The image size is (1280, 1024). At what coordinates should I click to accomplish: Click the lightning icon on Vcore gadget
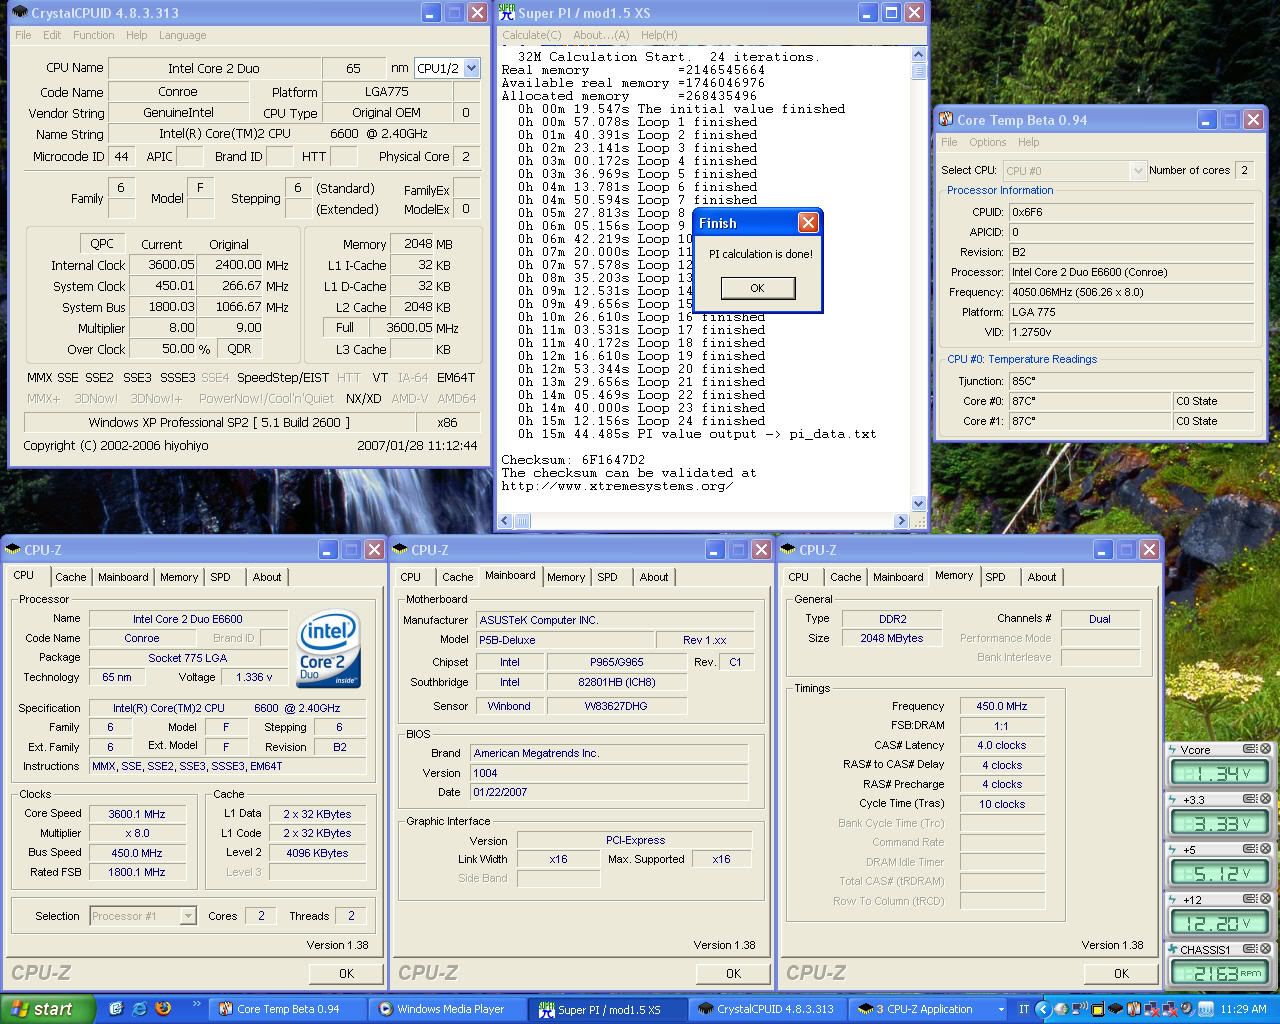1173,749
